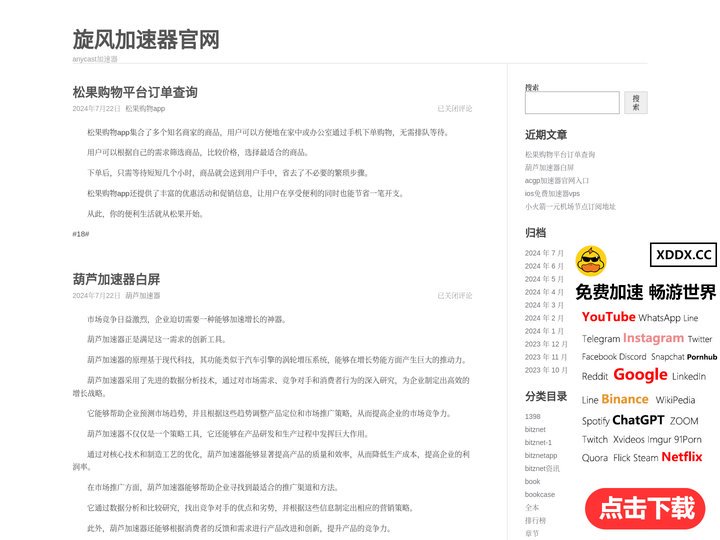Open category 排行榜
Viewport: 720px width, 540px height.
tap(535, 520)
